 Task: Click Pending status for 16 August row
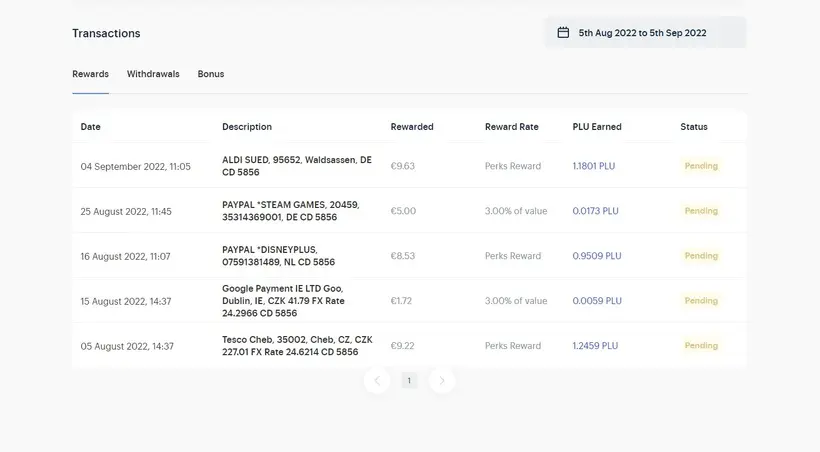(701, 256)
